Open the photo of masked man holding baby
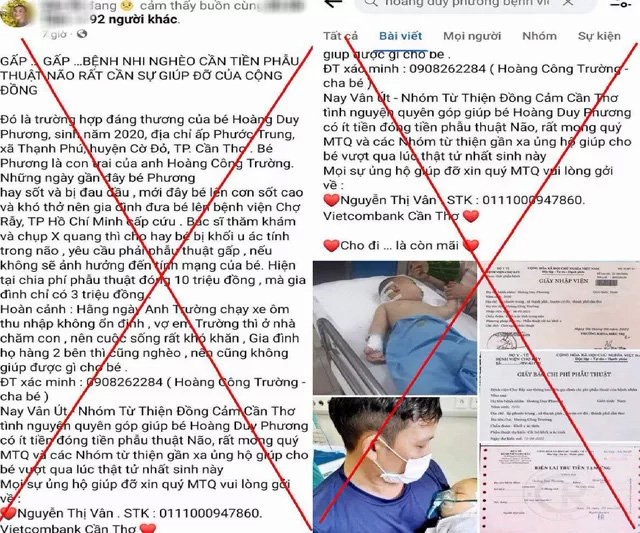 [395, 465]
